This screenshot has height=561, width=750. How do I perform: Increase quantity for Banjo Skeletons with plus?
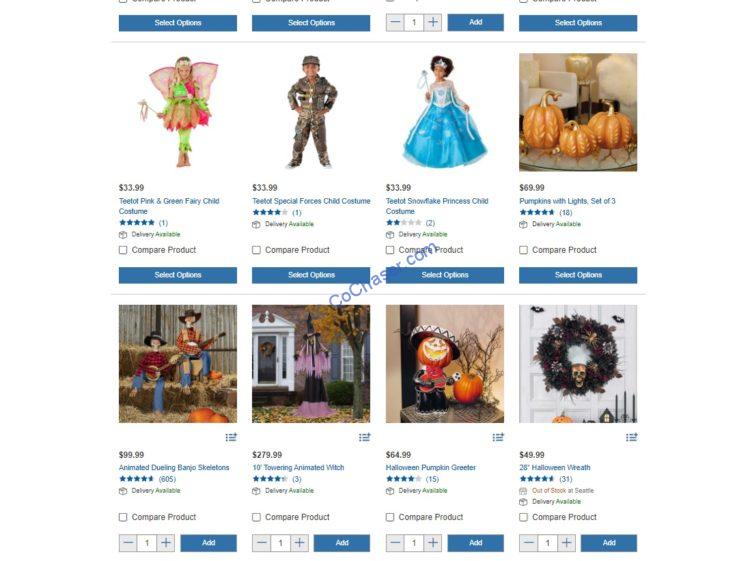click(x=165, y=543)
